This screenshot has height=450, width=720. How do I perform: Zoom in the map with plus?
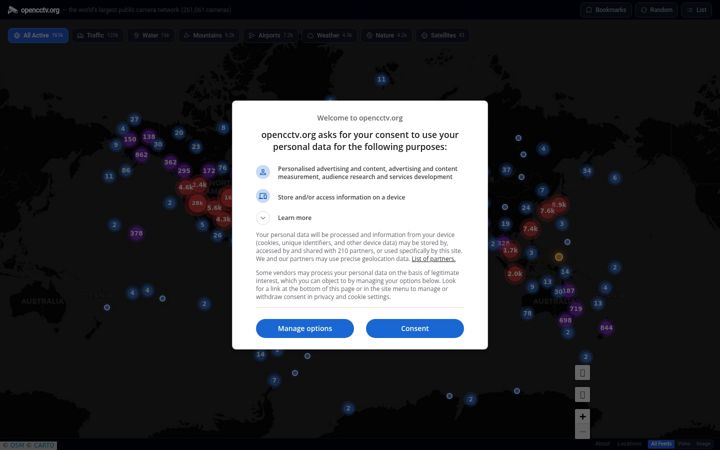tap(582, 416)
